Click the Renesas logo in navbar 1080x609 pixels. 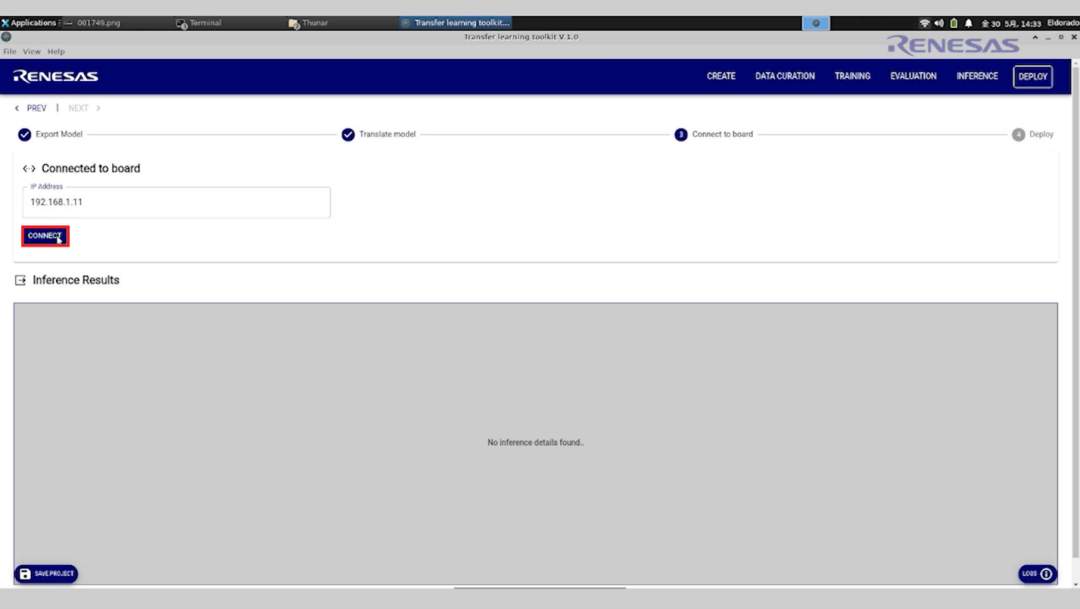point(56,76)
